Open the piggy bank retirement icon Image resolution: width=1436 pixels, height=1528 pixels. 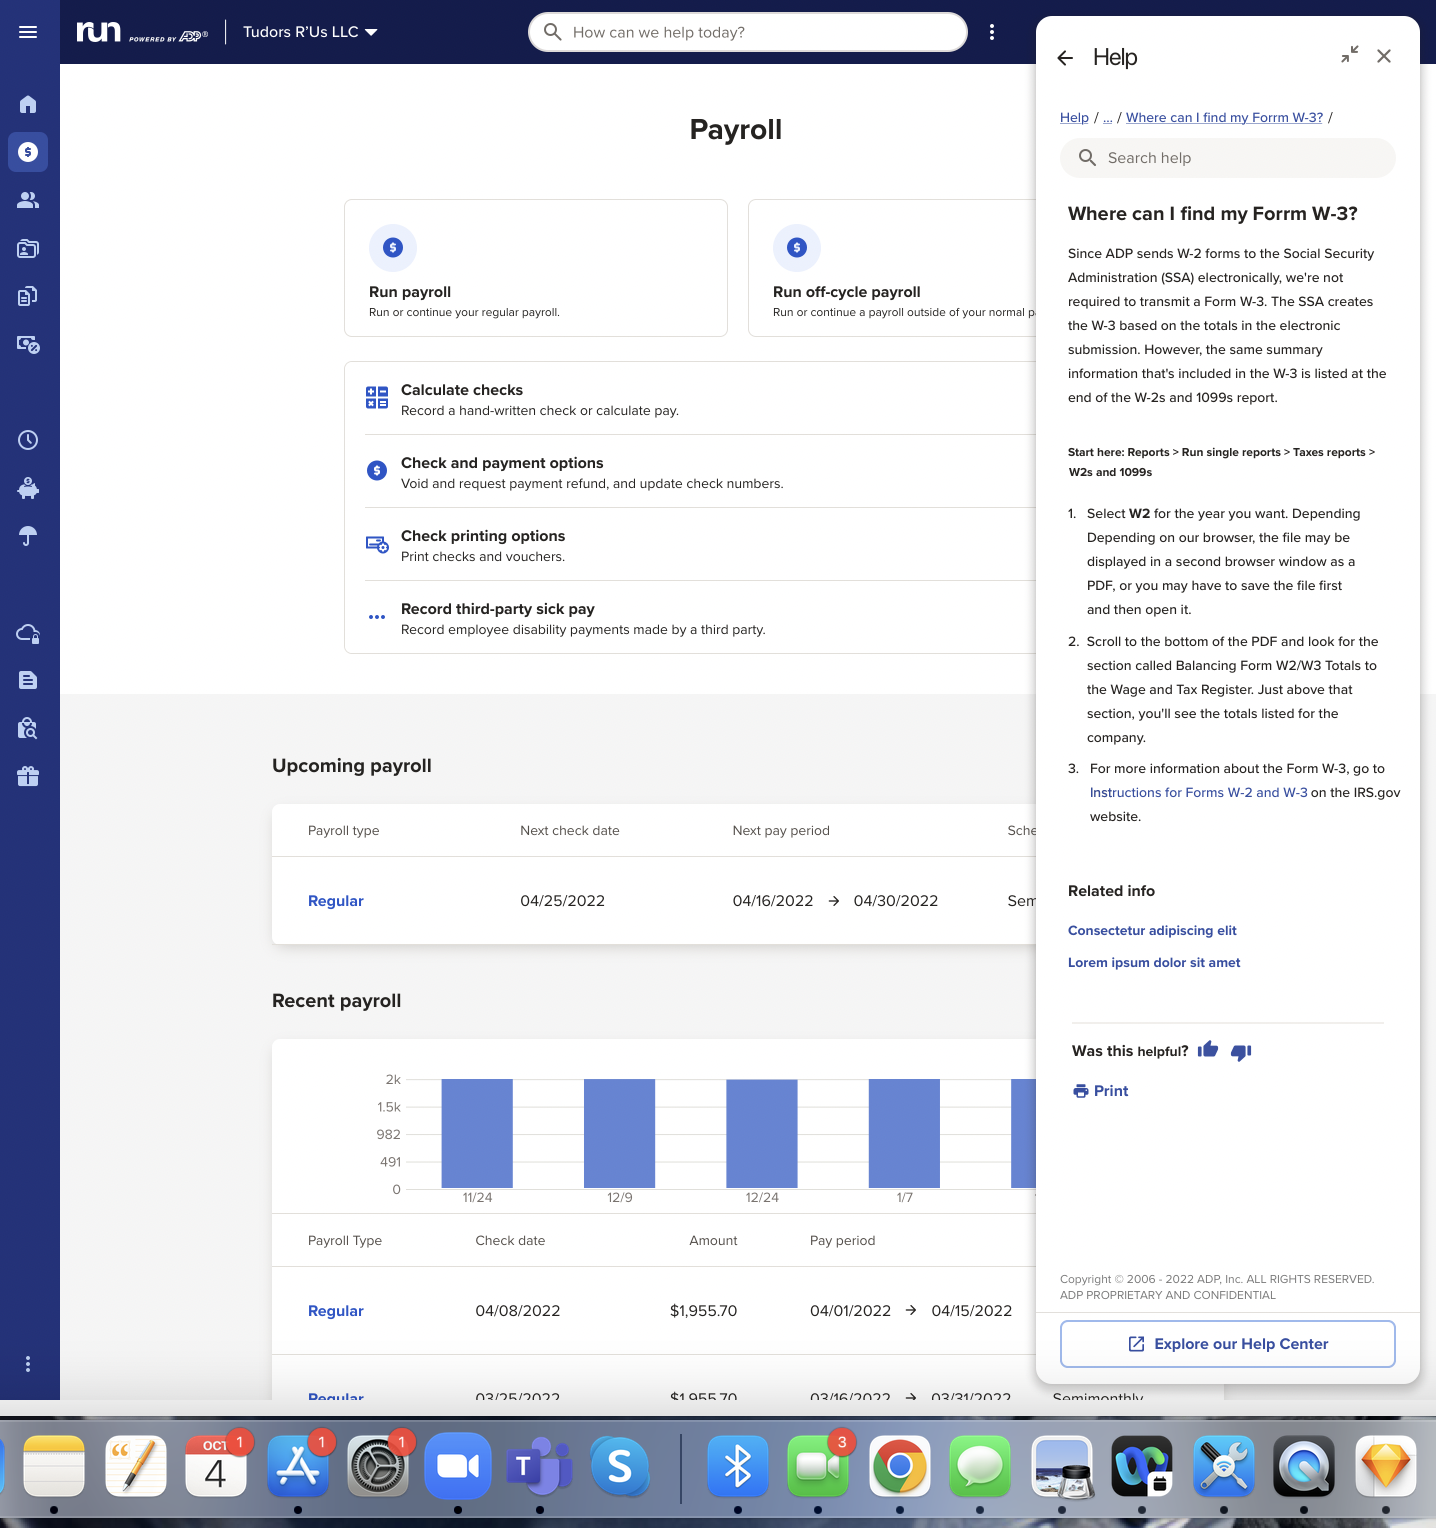28,488
